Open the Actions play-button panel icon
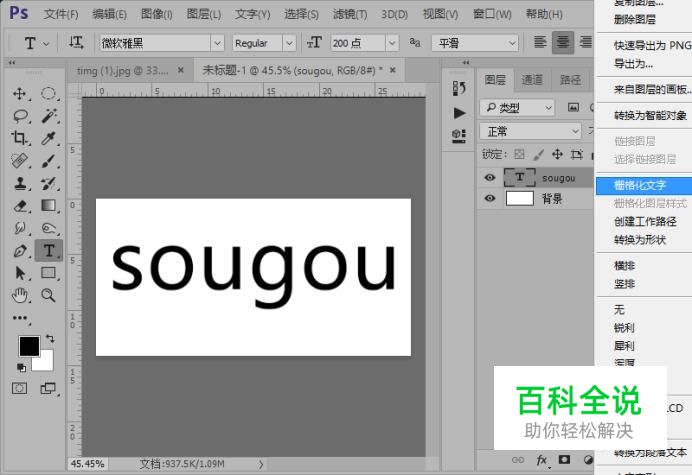 459,113
